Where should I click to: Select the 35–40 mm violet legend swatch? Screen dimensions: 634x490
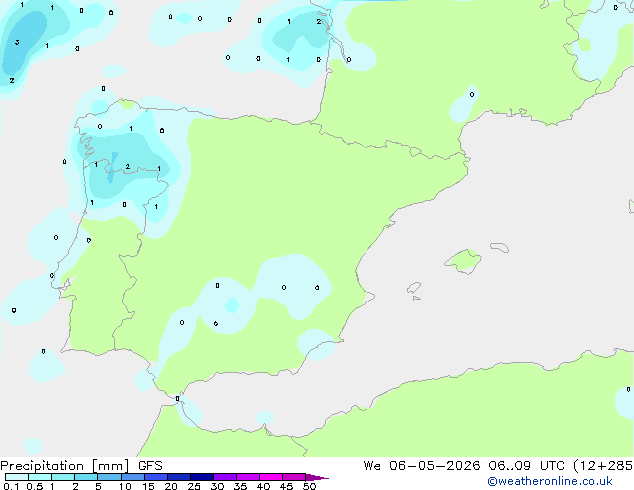(x=248, y=477)
